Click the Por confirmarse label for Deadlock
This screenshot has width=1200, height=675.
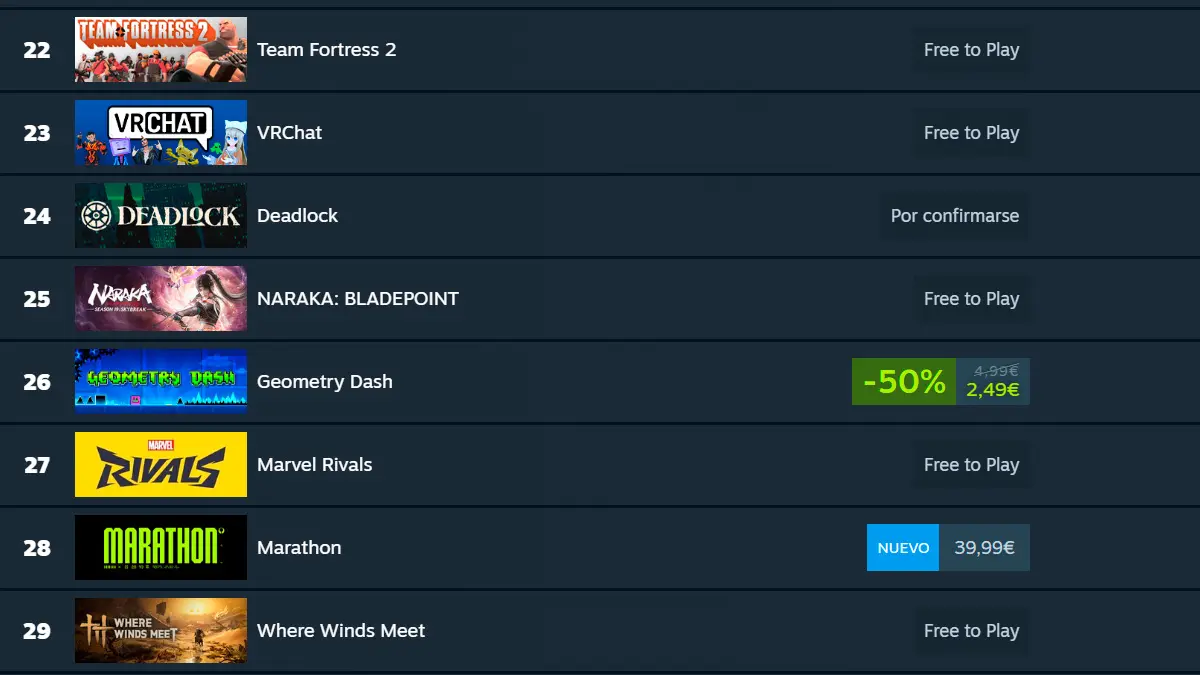coord(954,216)
